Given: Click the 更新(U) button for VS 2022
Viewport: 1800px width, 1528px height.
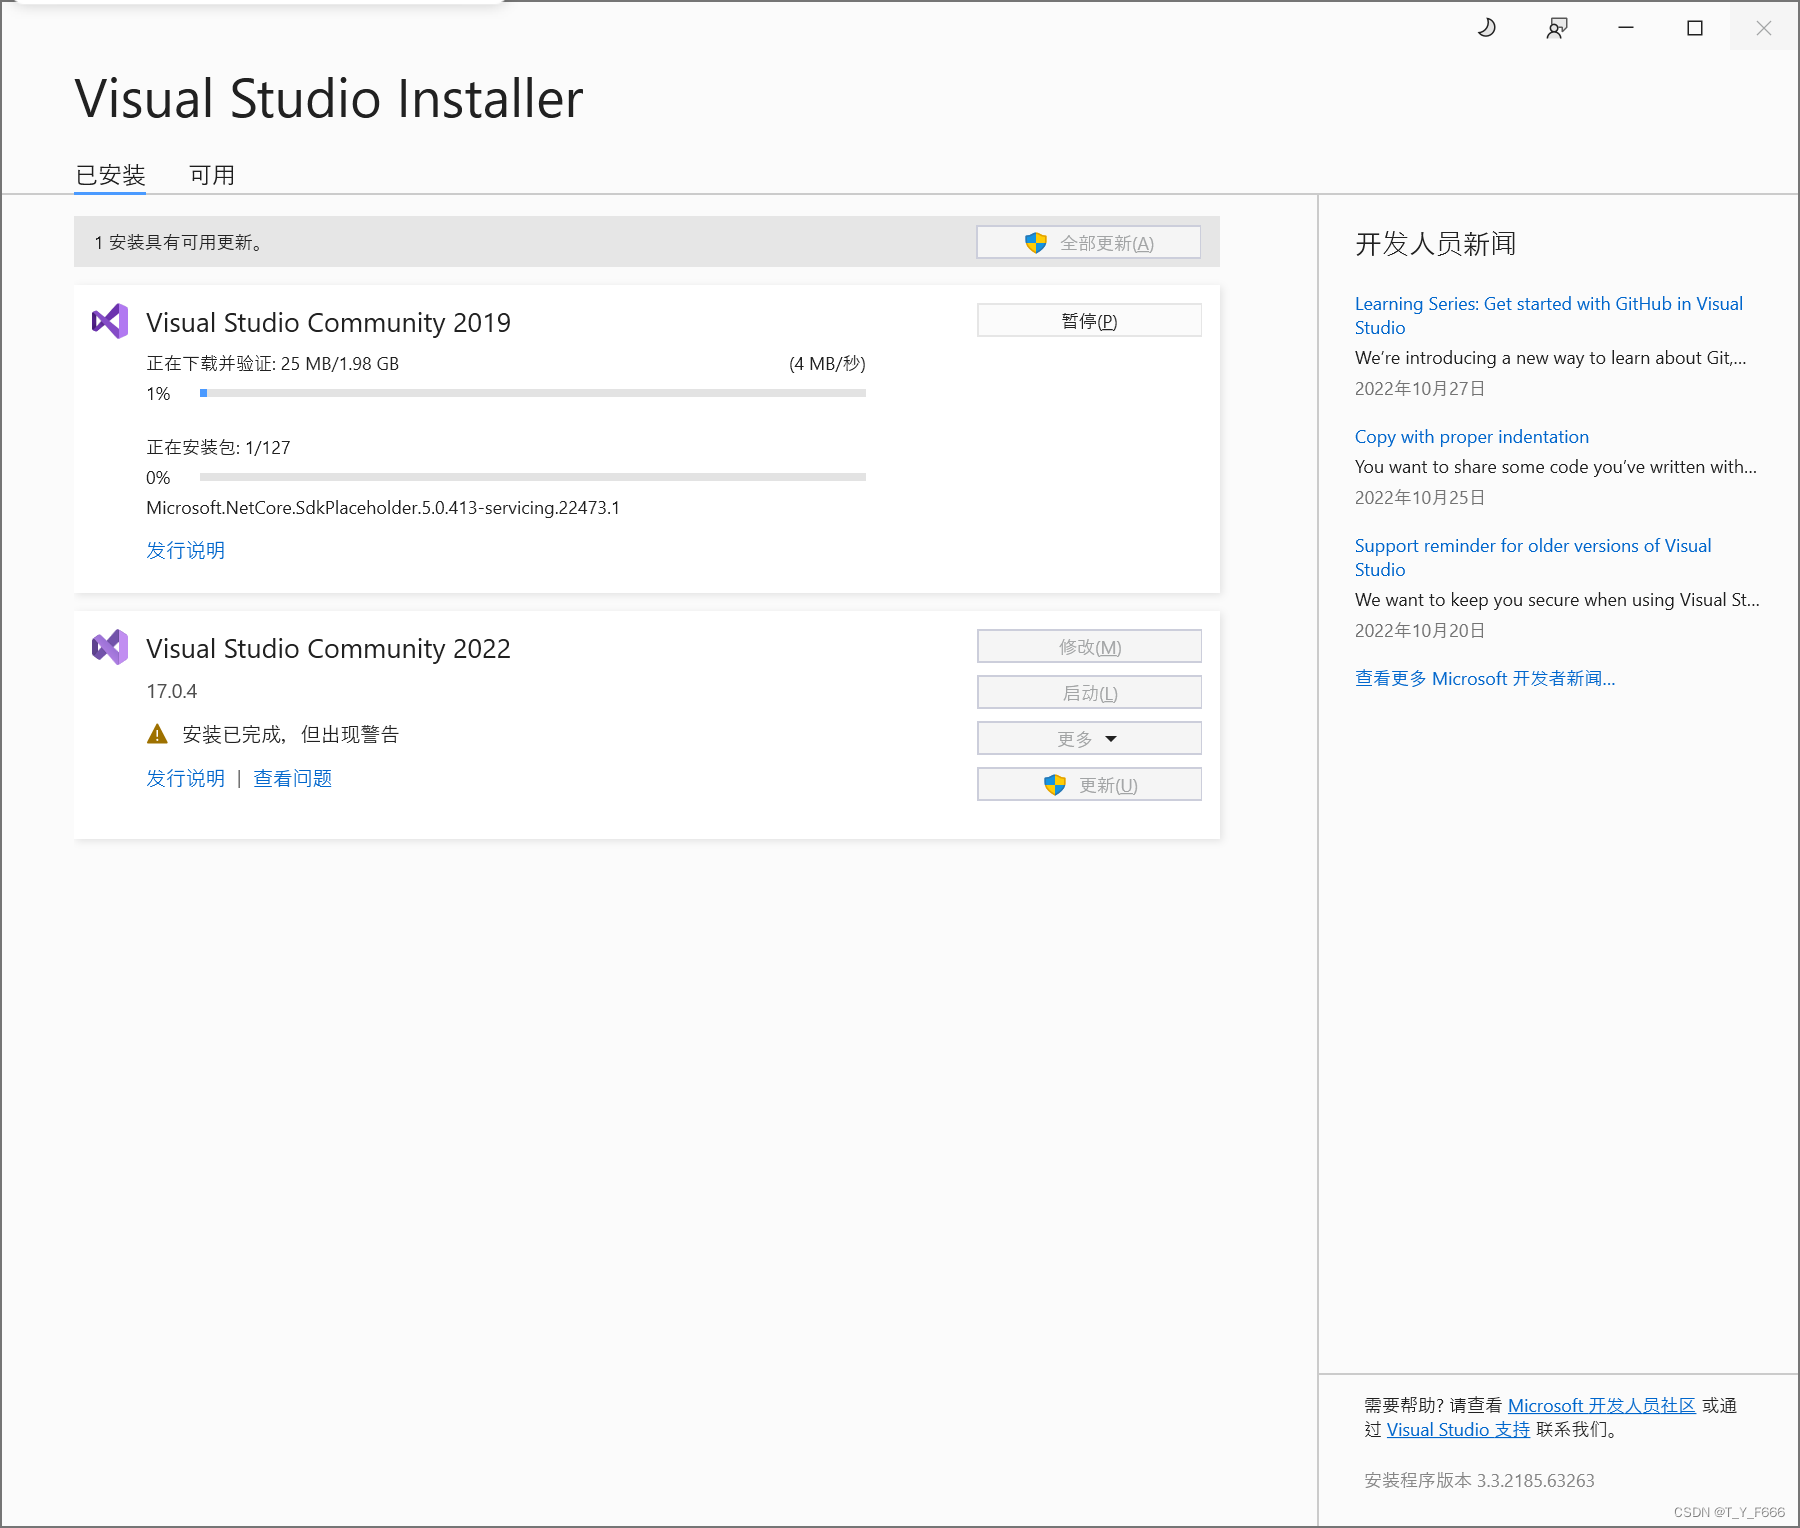Looking at the screenshot, I should 1089,785.
